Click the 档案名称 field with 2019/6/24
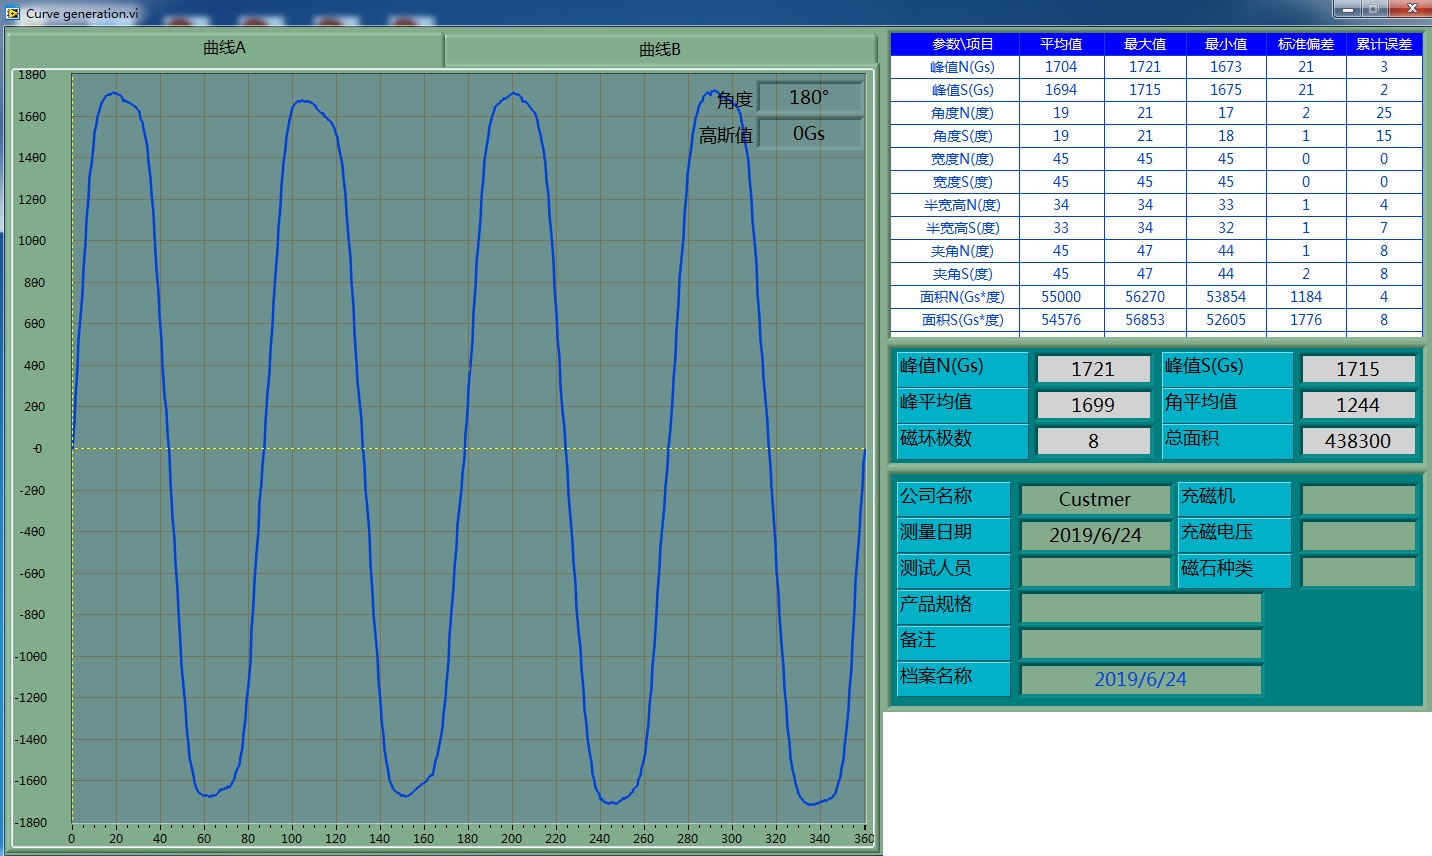Image resolution: width=1432 pixels, height=856 pixels. (1141, 679)
